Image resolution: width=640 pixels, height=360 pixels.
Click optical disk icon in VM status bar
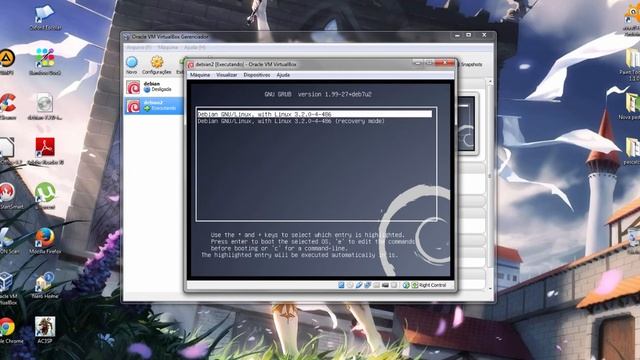coord(350,285)
